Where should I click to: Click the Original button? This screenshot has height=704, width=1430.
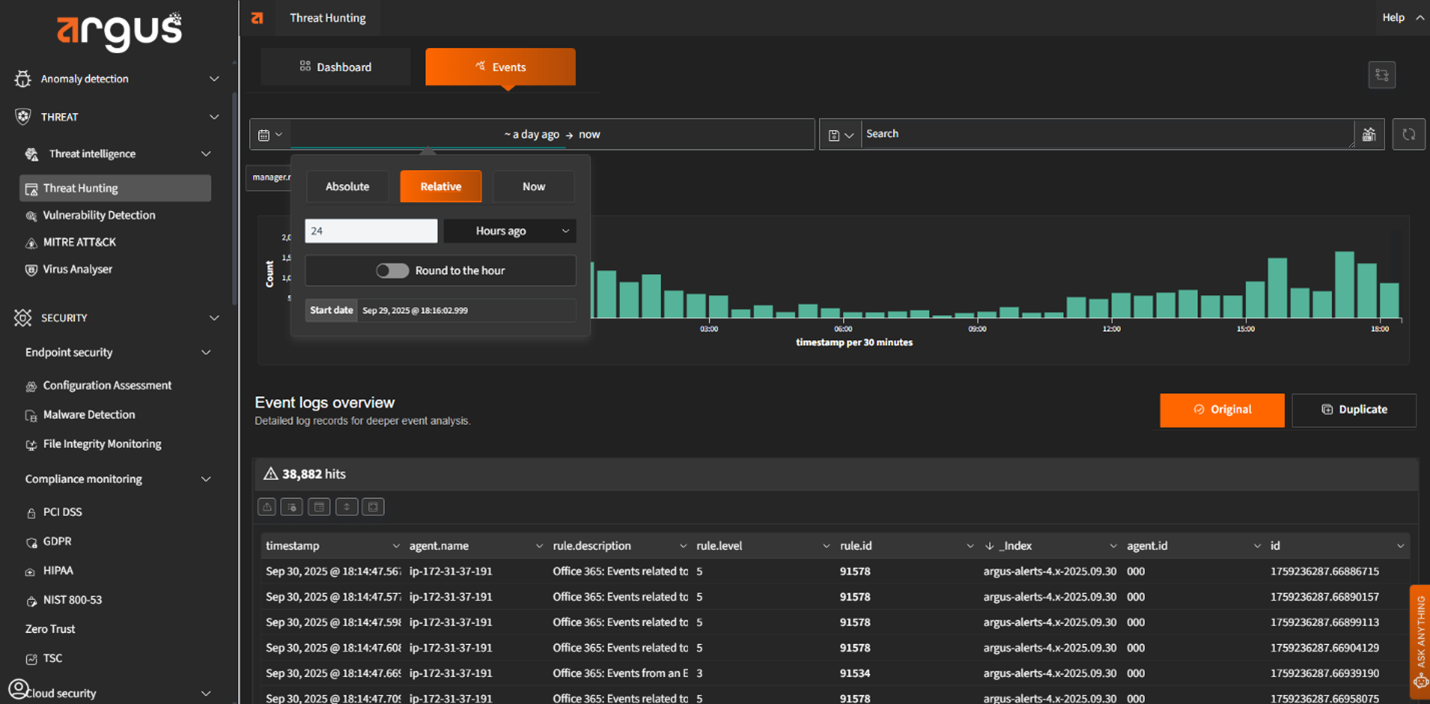click(1221, 410)
